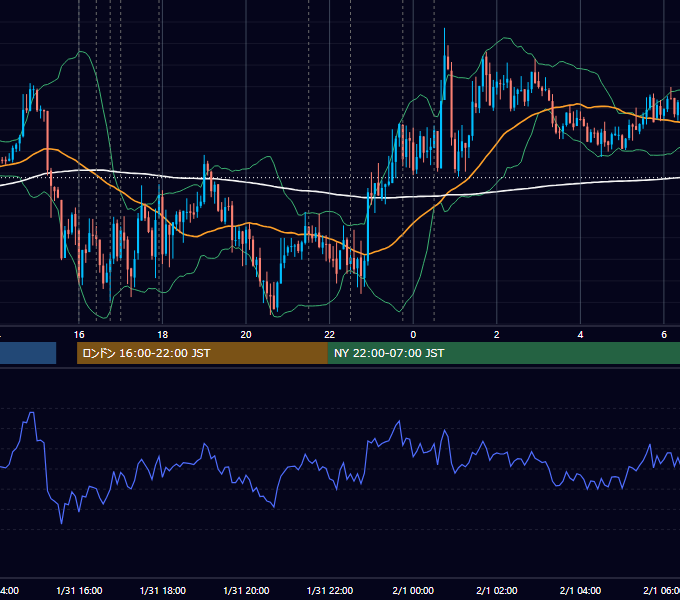Image resolution: width=680 pixels, height=600 pixels.
Task: Click the blue session bar left of ロンドン
Action: coord(28,353)
